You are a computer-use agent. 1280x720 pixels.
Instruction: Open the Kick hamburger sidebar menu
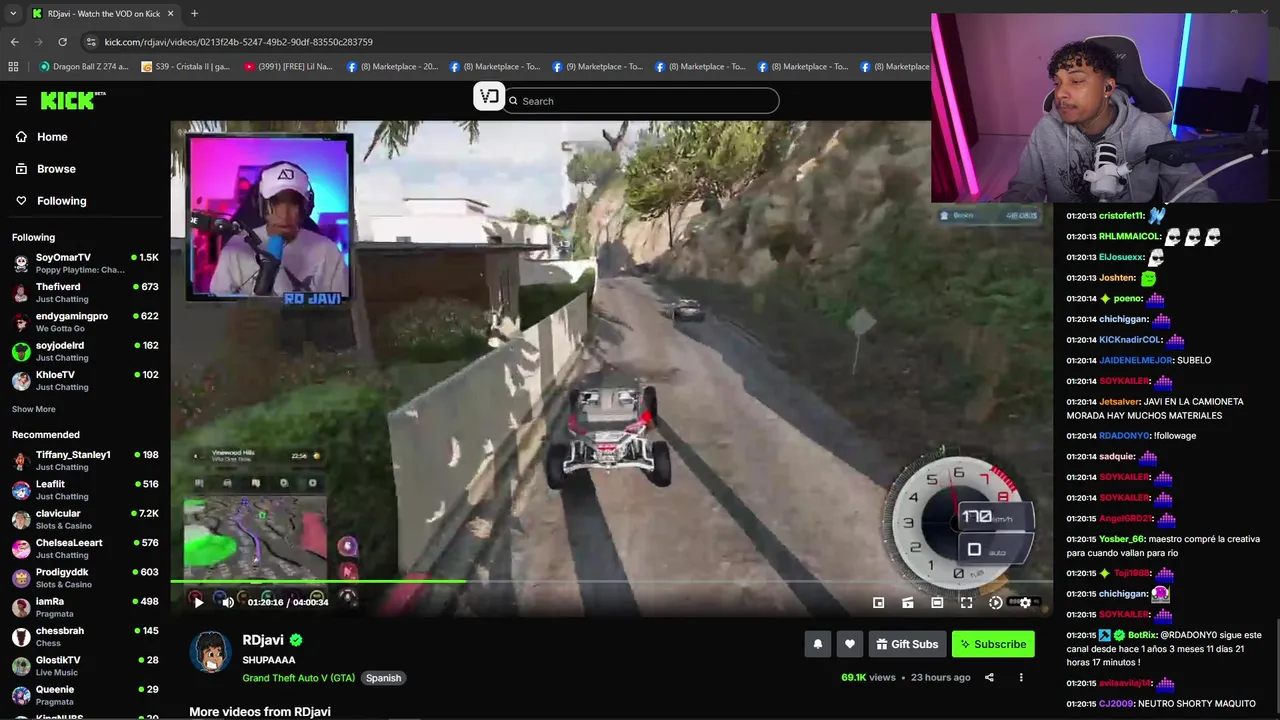(x=21, y=101)
